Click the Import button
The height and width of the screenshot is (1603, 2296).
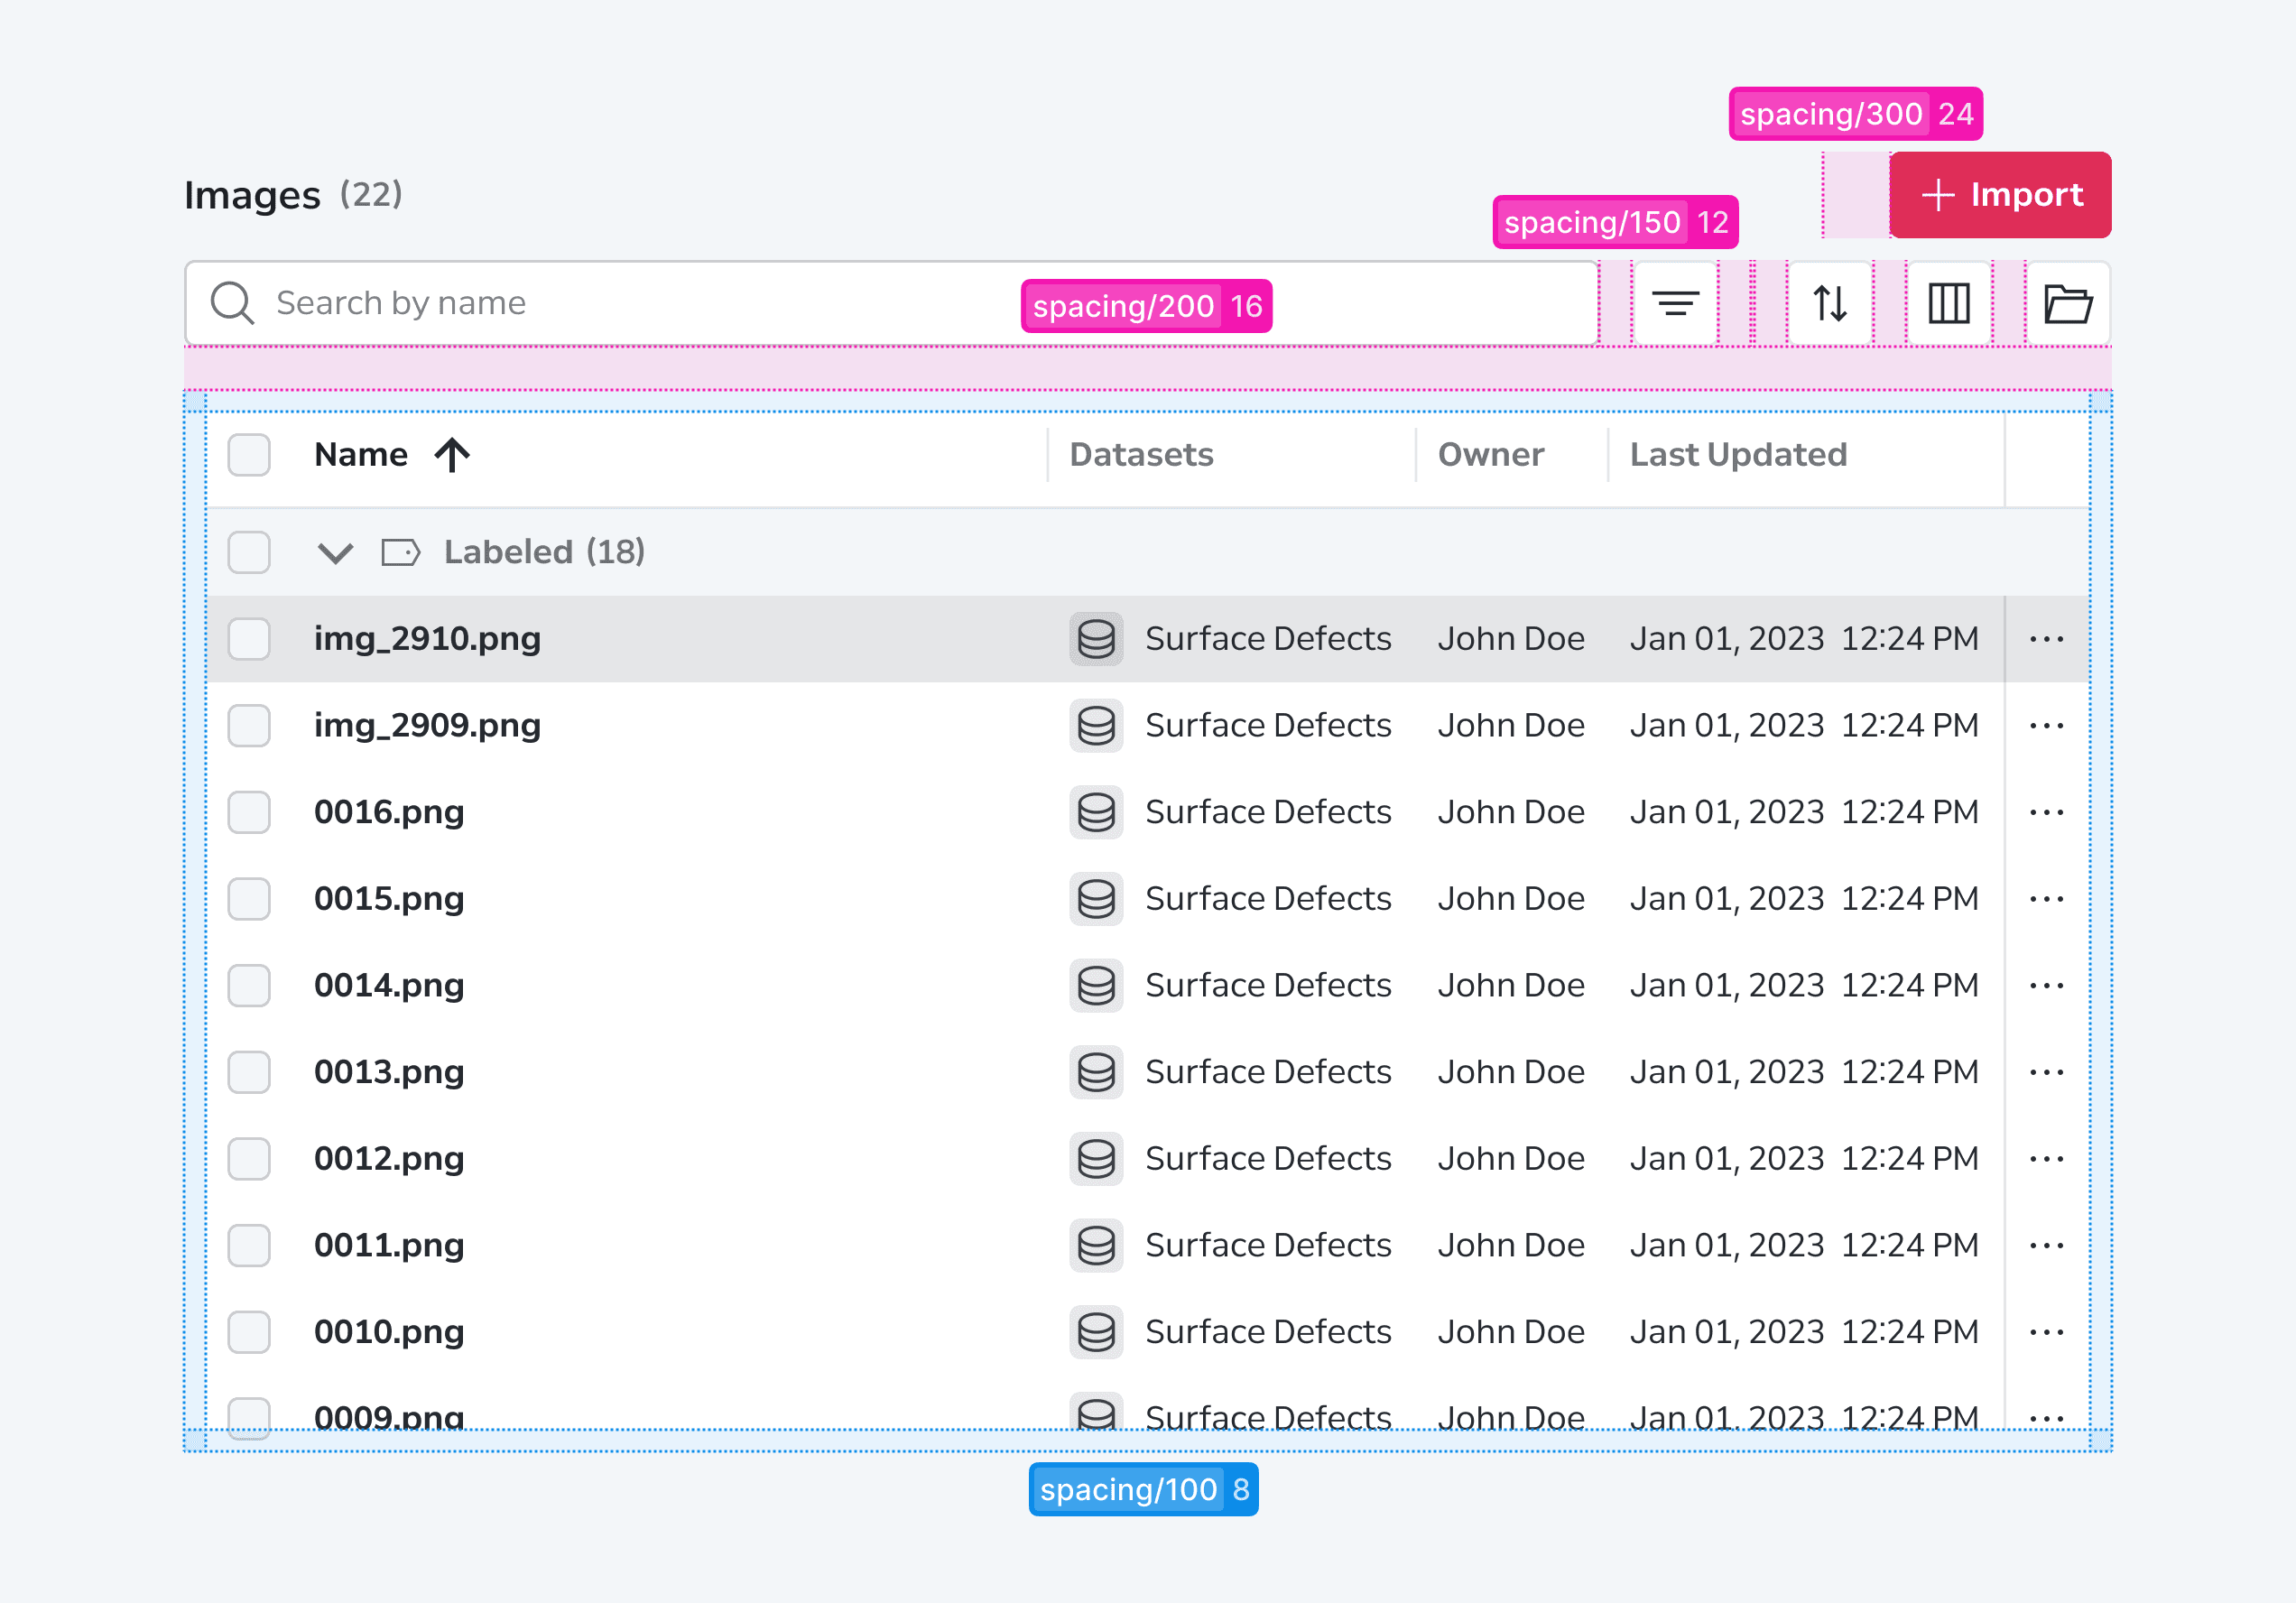pos(2000,195)
